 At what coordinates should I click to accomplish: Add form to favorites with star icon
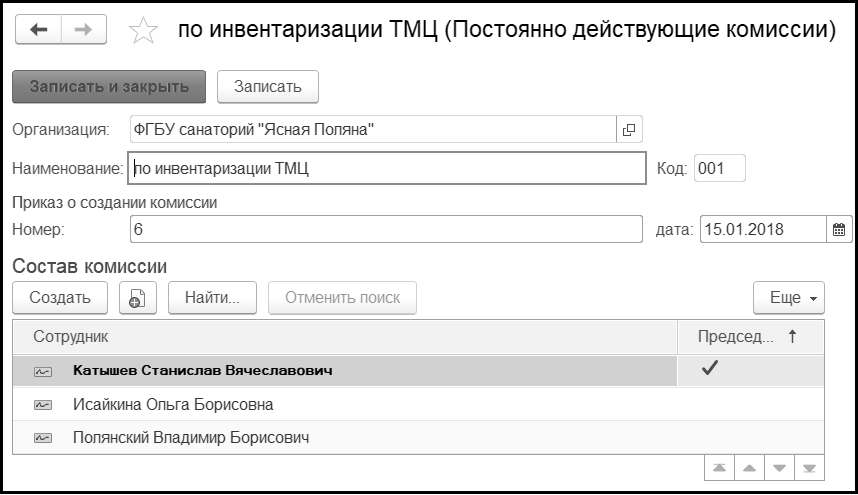coord(144,31)
